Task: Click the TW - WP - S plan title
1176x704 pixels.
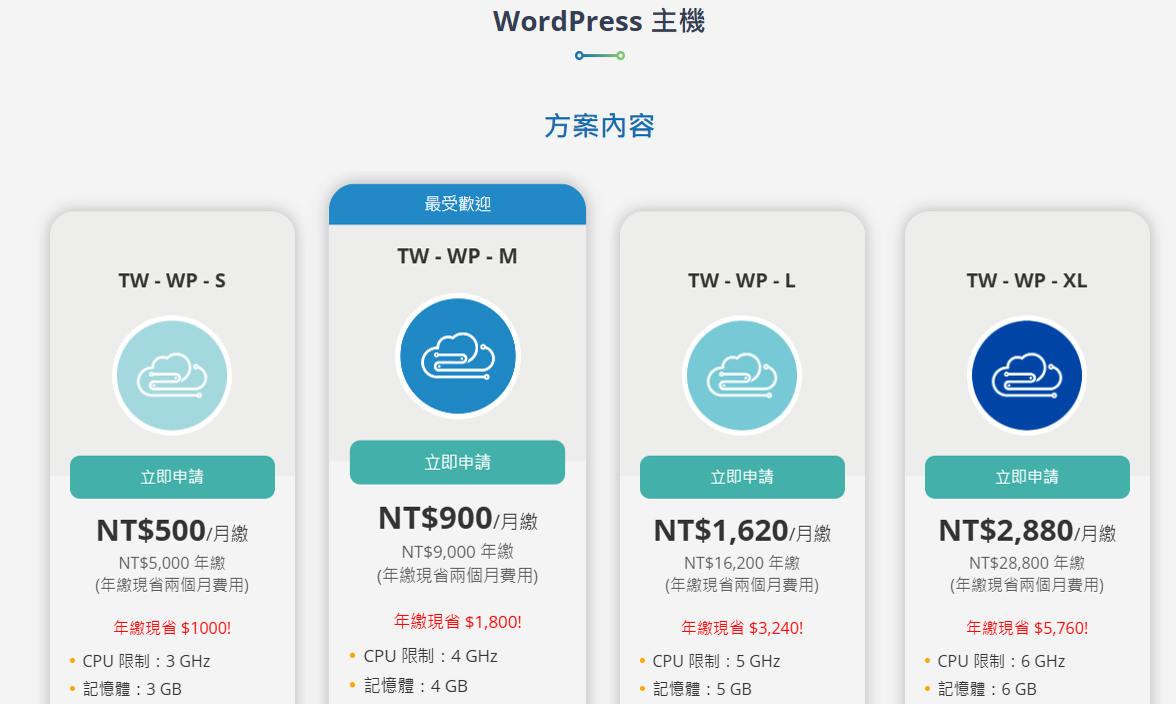Action: [x=172, y=280]
